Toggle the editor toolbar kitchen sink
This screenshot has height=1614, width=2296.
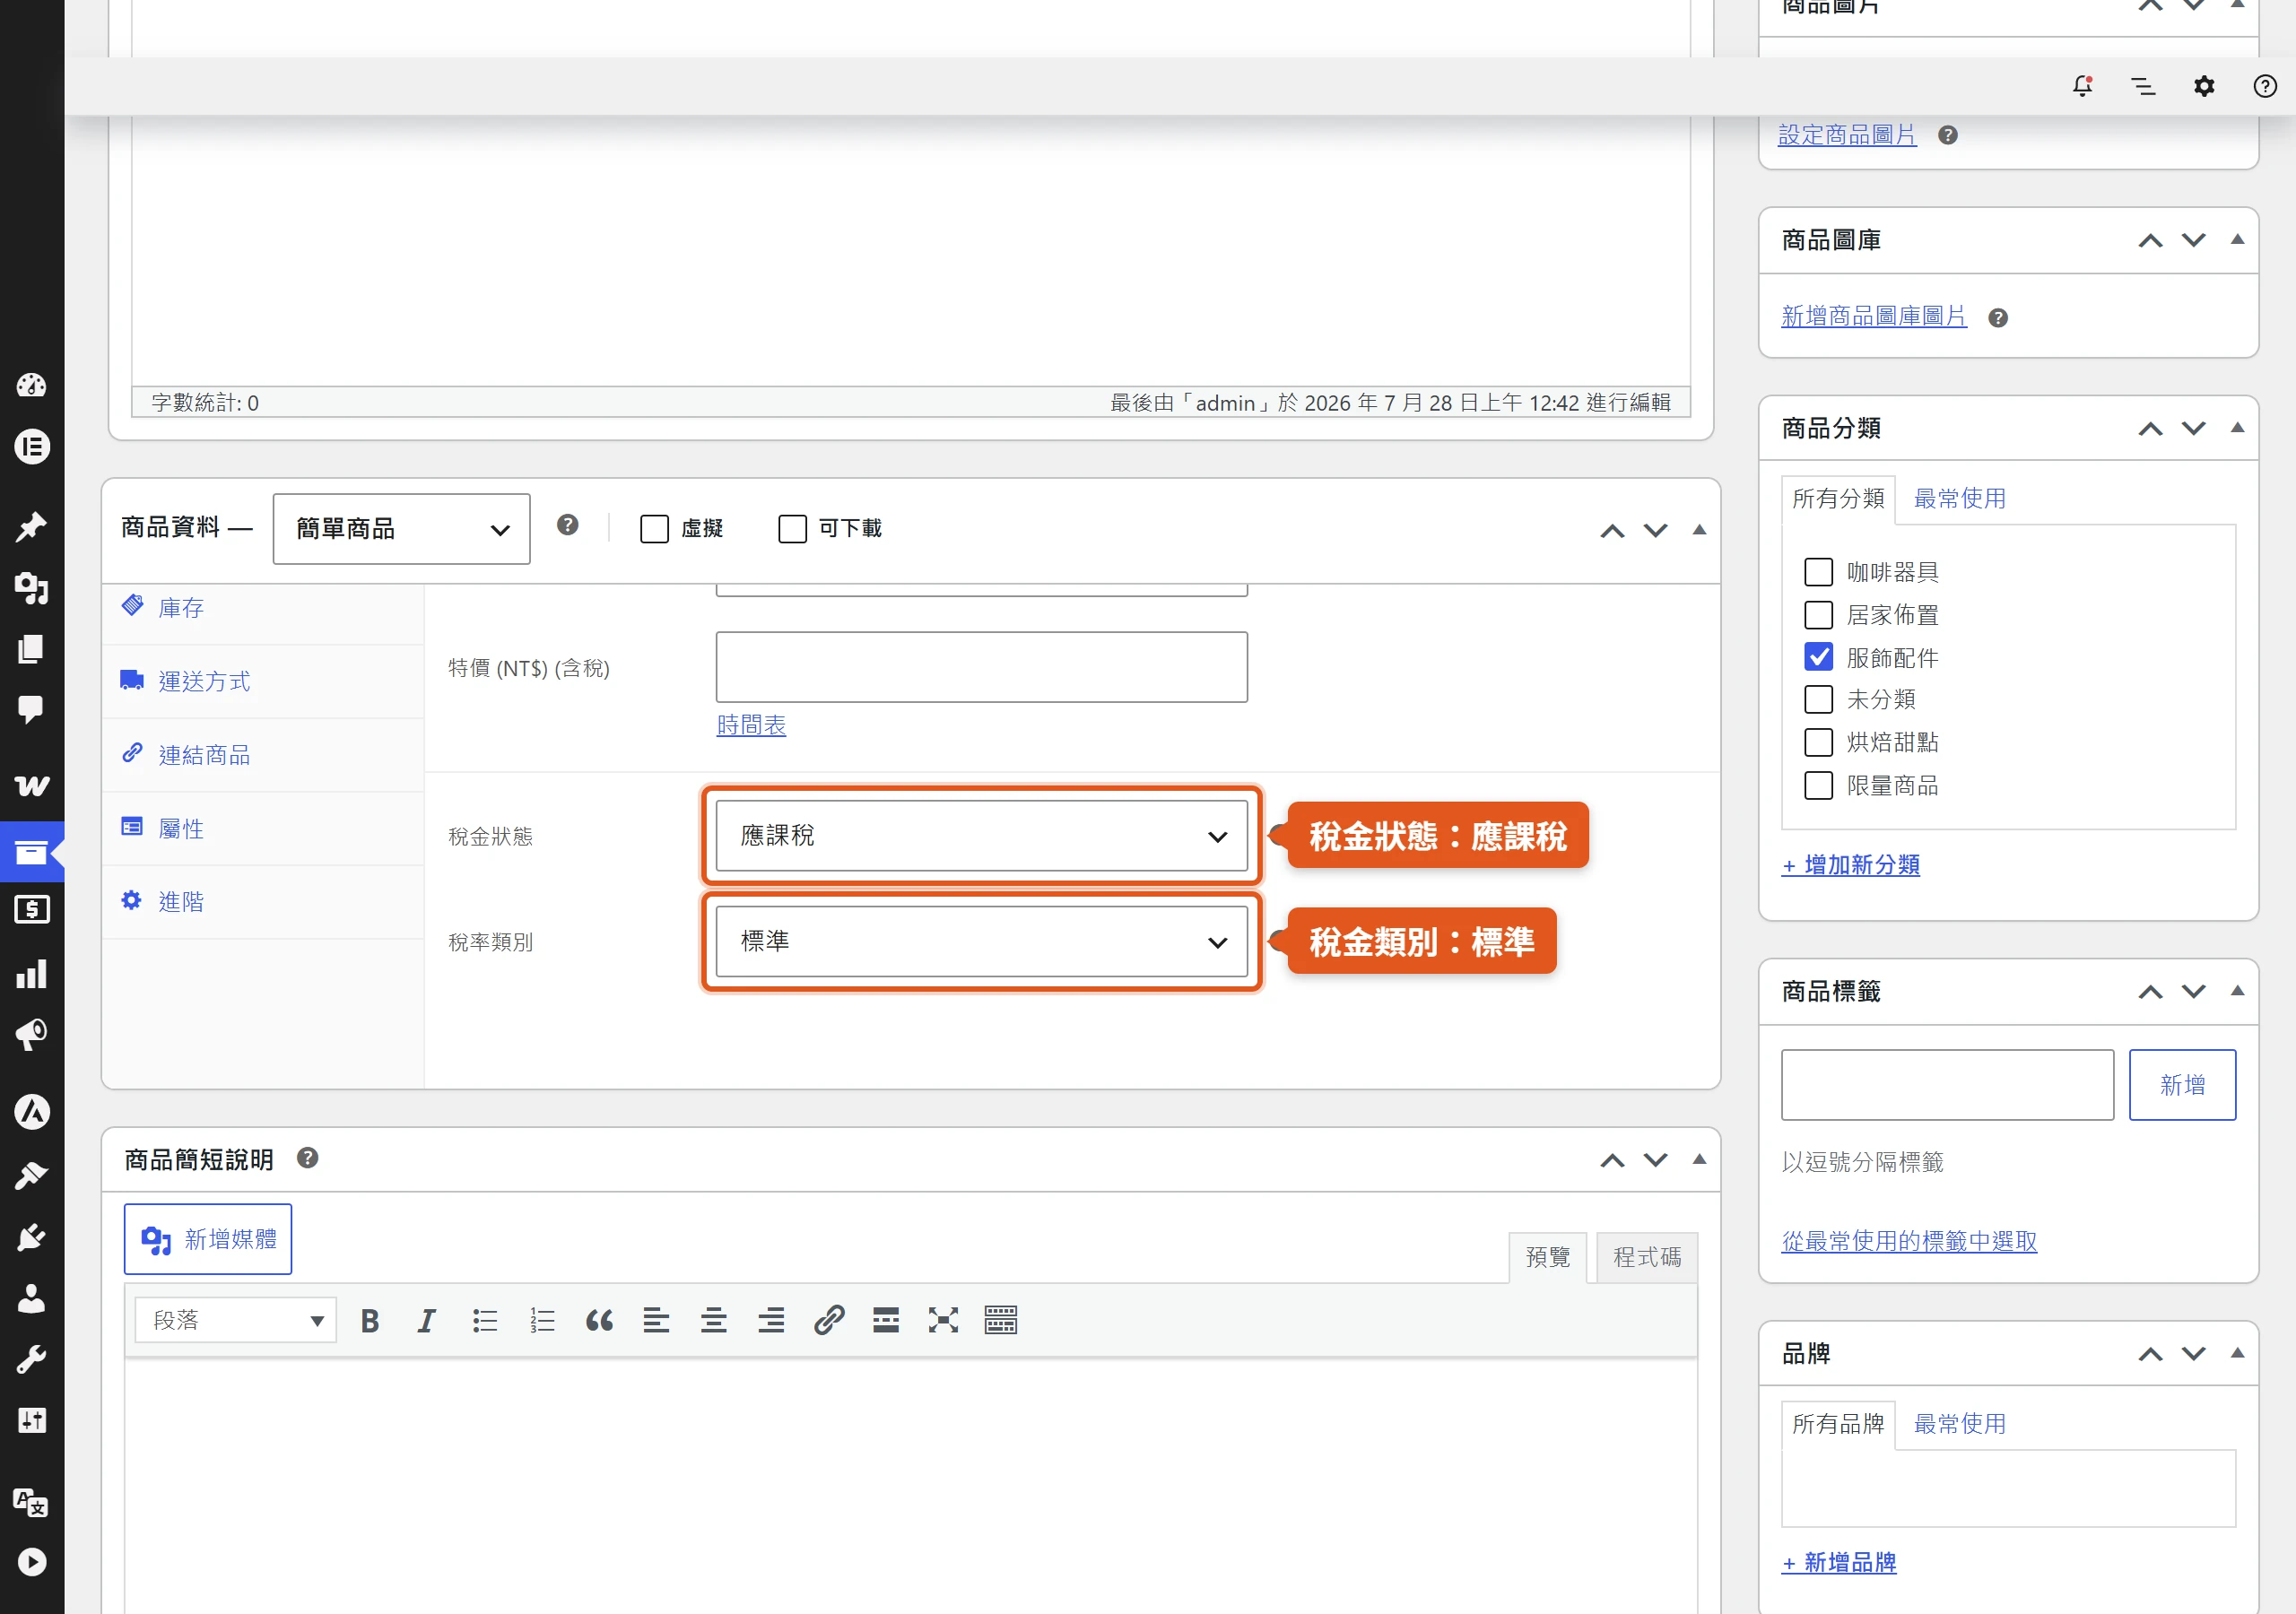pos(1001,1321)
